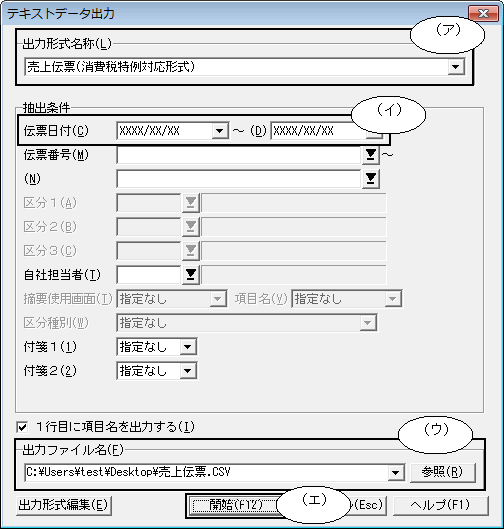Expand 付箋1 dropdown set to 指定なし

(x=188, y=346)
